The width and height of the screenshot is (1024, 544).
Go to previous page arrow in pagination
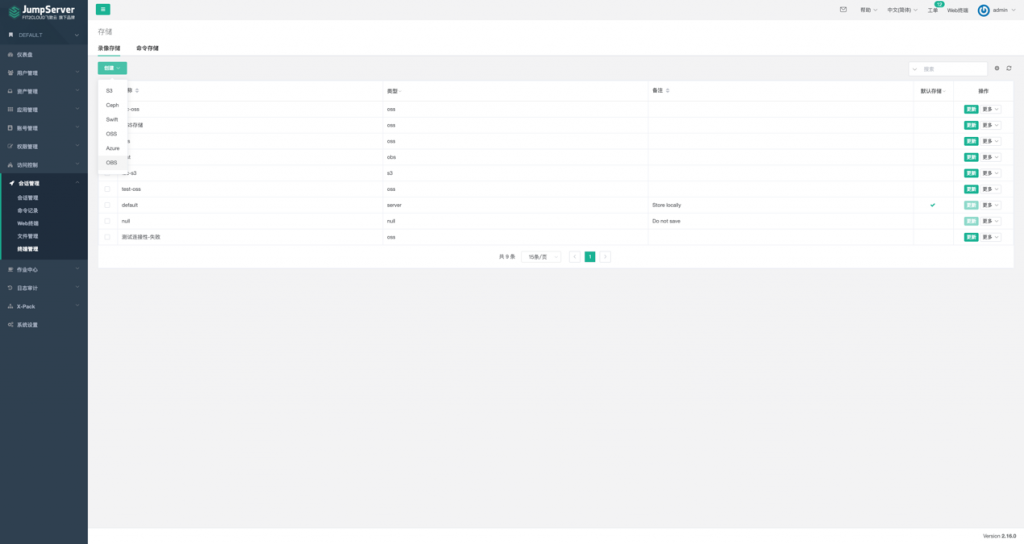pyautogui.click(x=575, y=257)
